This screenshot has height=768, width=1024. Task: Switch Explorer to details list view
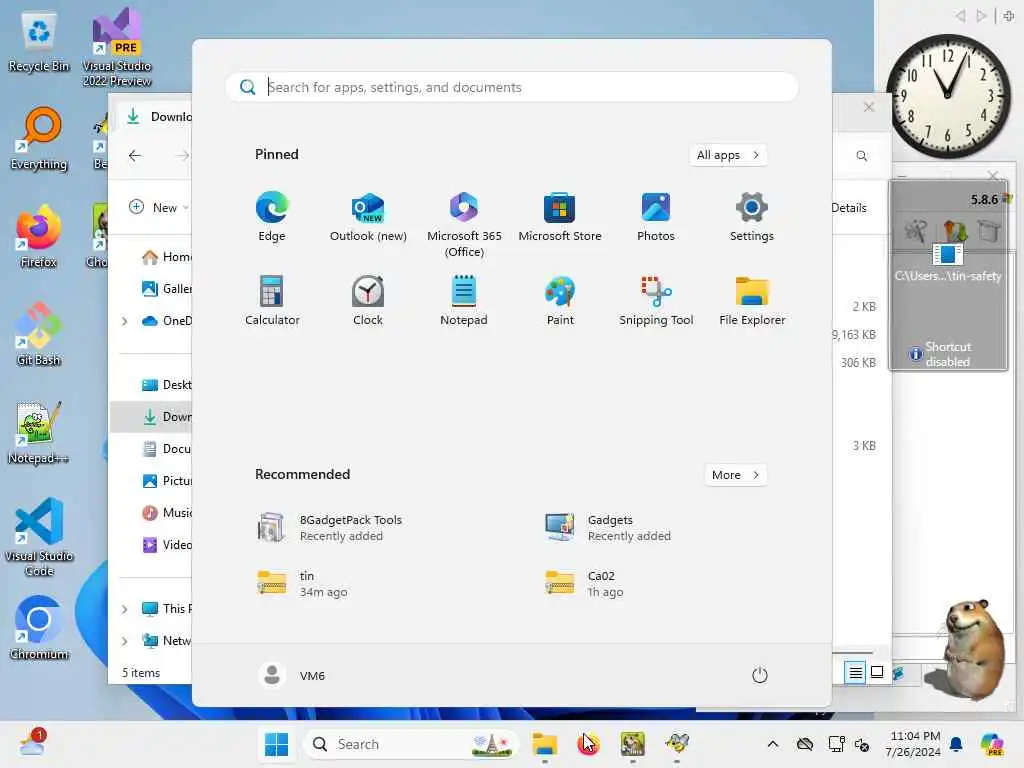coord(856,672)
